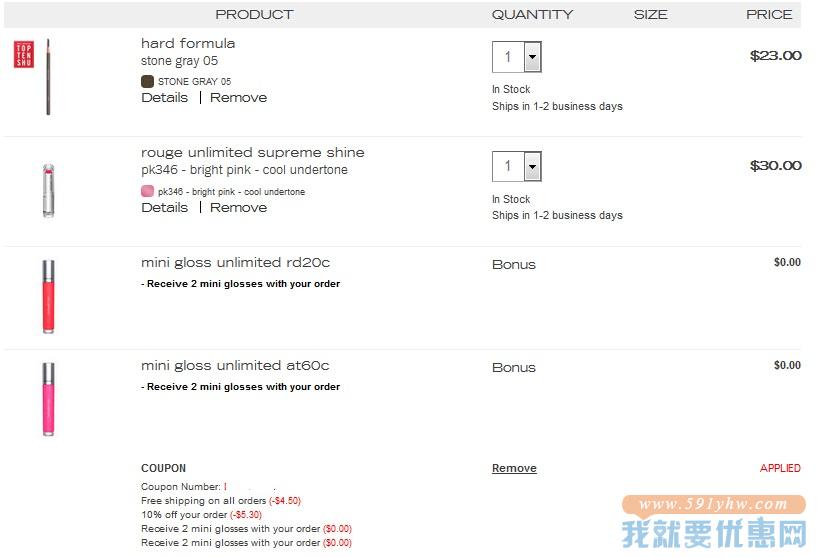Open Details for rouge unlimited supreme shine
The height and width of the screenshot is (558, 821).
(164, 207)
